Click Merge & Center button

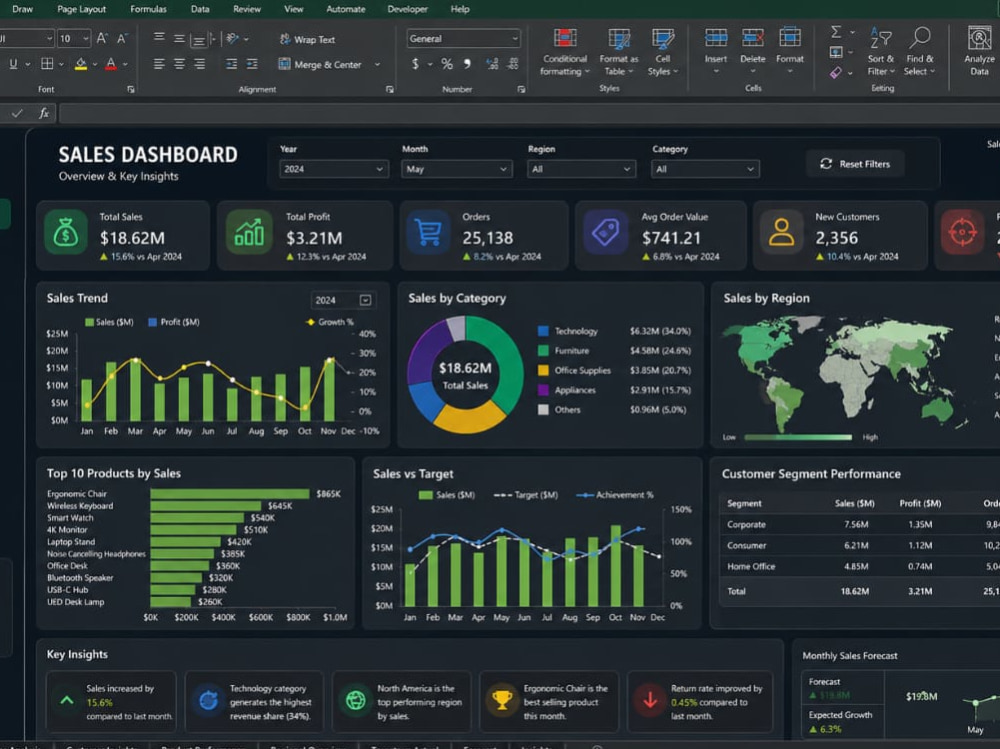(320, 64)
